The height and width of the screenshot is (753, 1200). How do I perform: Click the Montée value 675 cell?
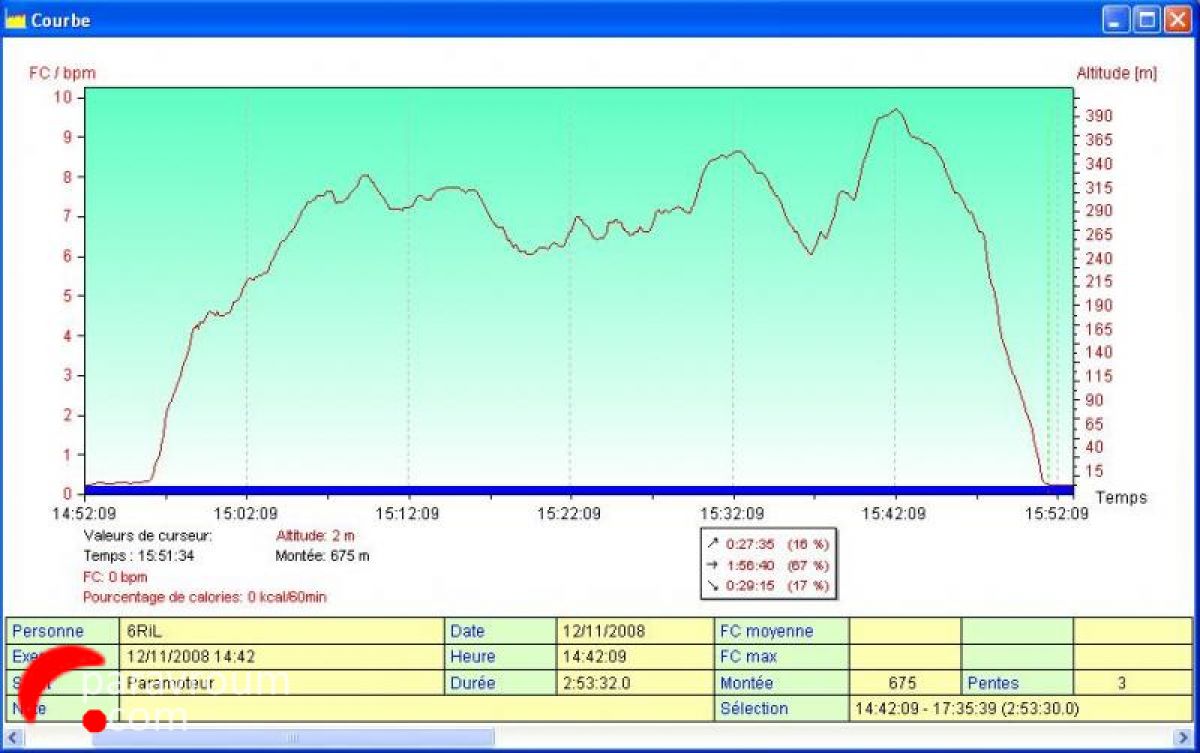point(904,683)
